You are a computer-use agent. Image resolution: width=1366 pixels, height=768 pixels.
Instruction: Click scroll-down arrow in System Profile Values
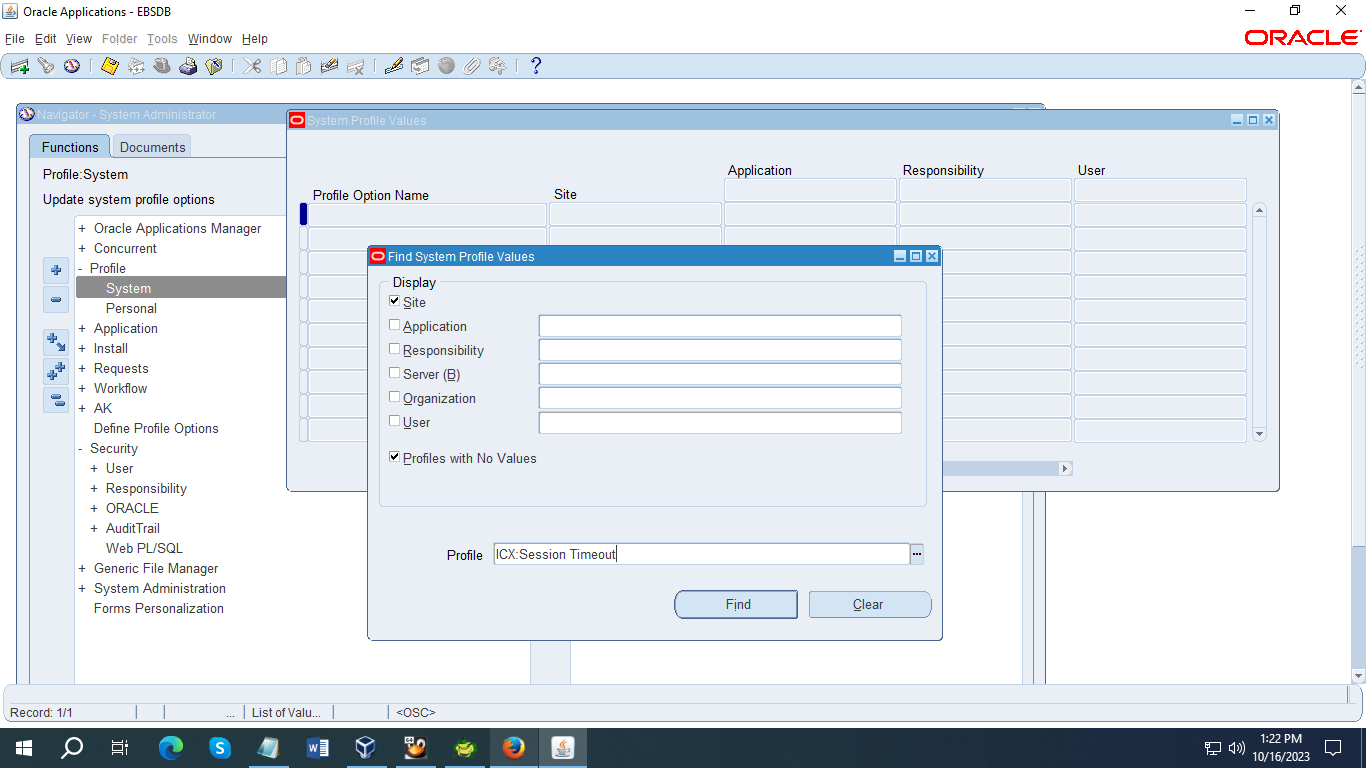(x=1260, y=434)
